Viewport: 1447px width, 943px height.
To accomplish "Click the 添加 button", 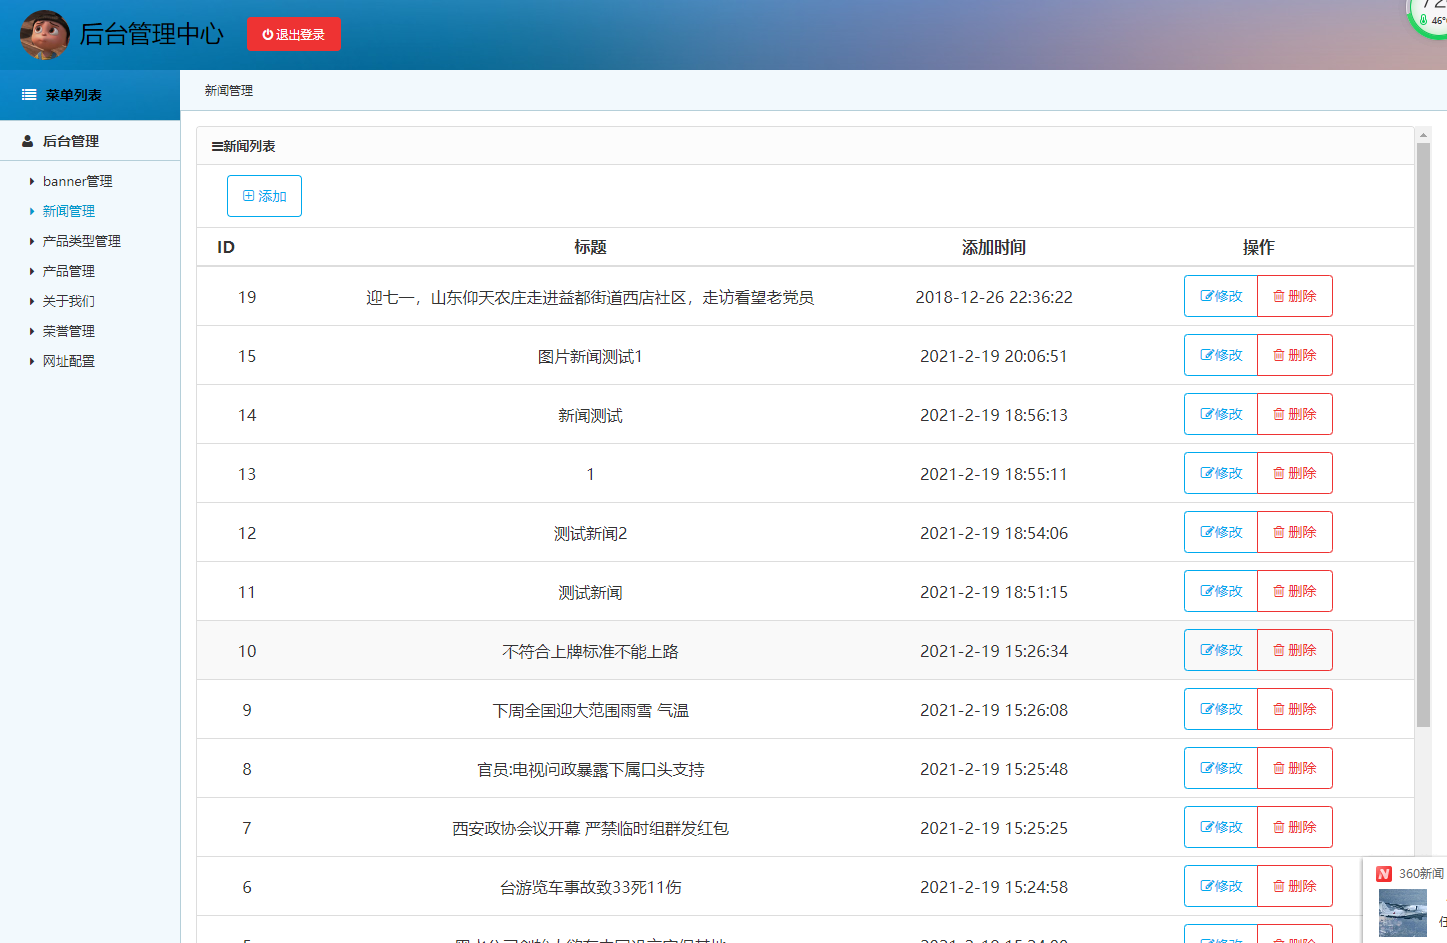I will click(x=264, y=196).
